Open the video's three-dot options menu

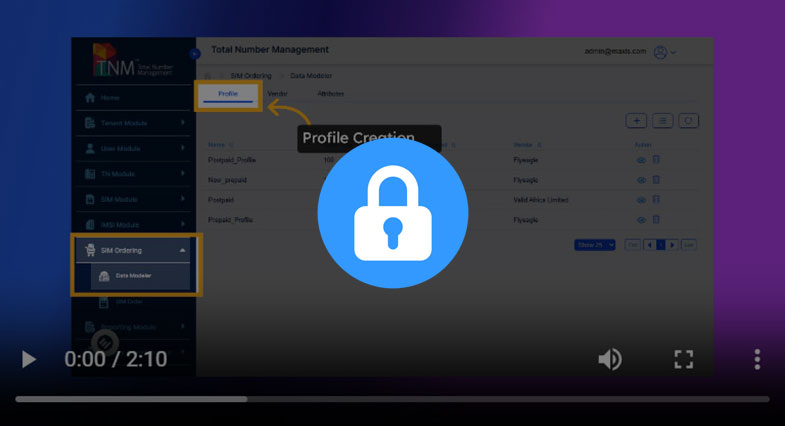click(757, 359)
